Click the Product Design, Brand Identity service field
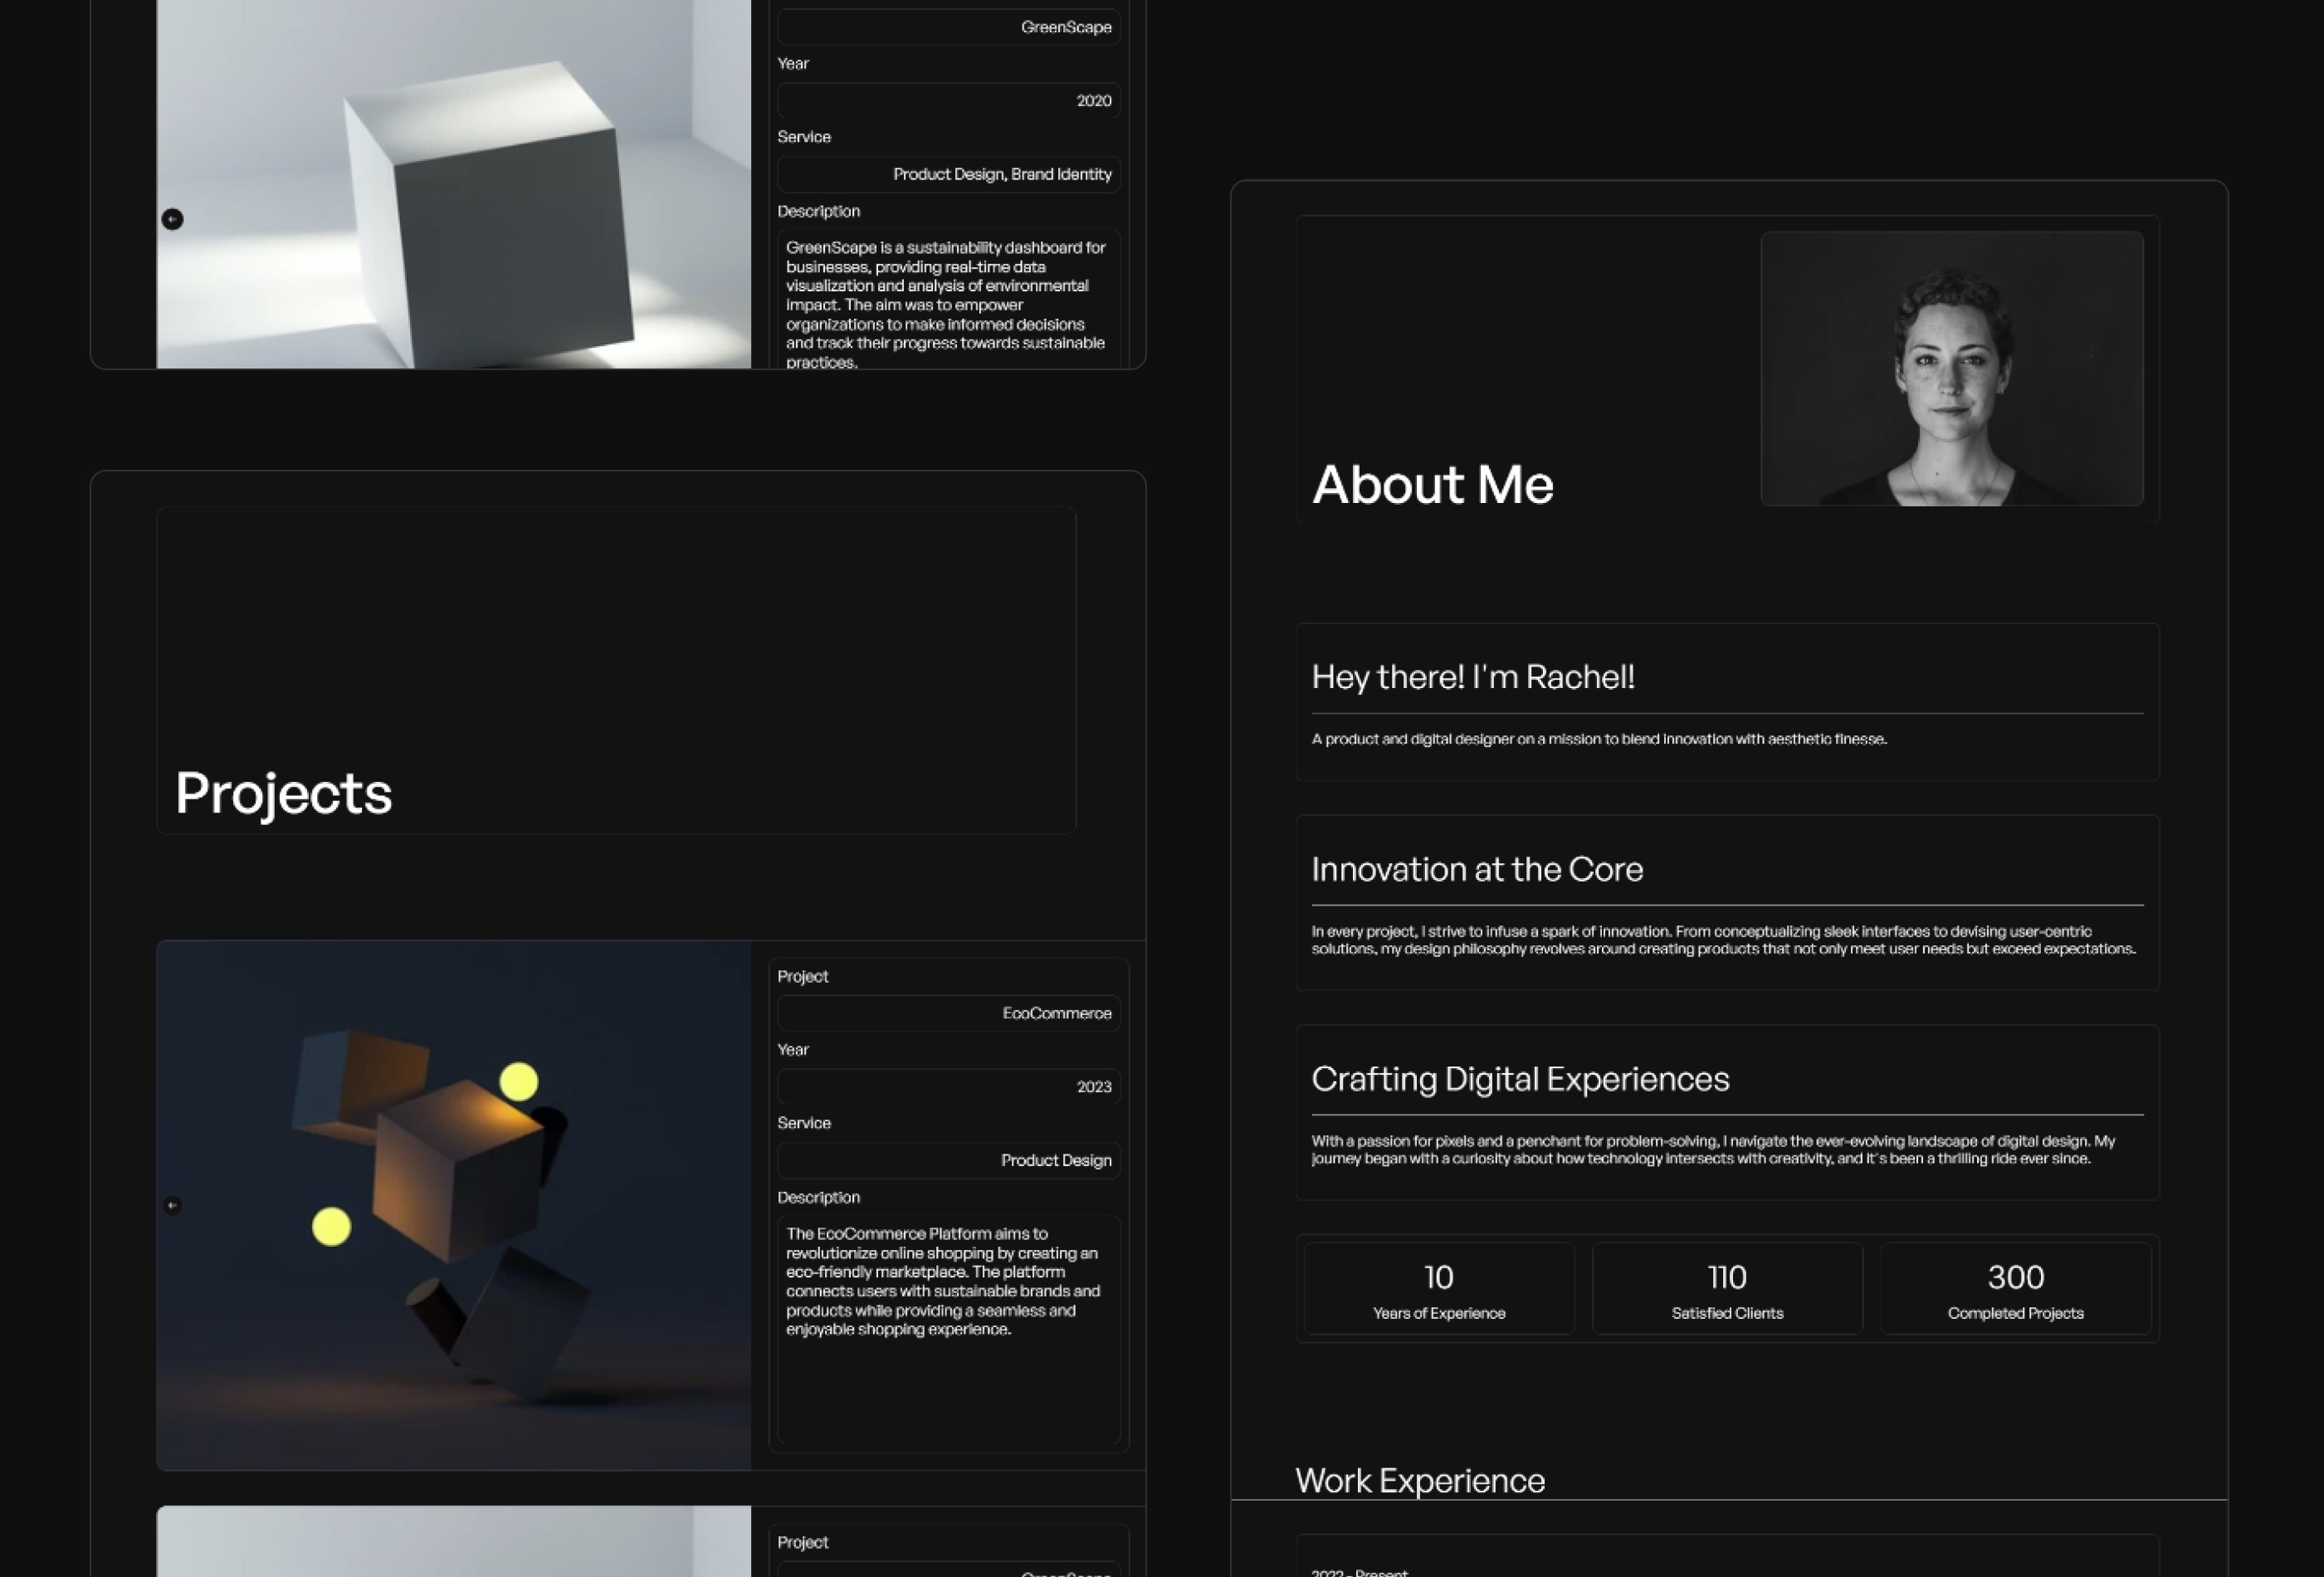 click(x=947, y=173)
